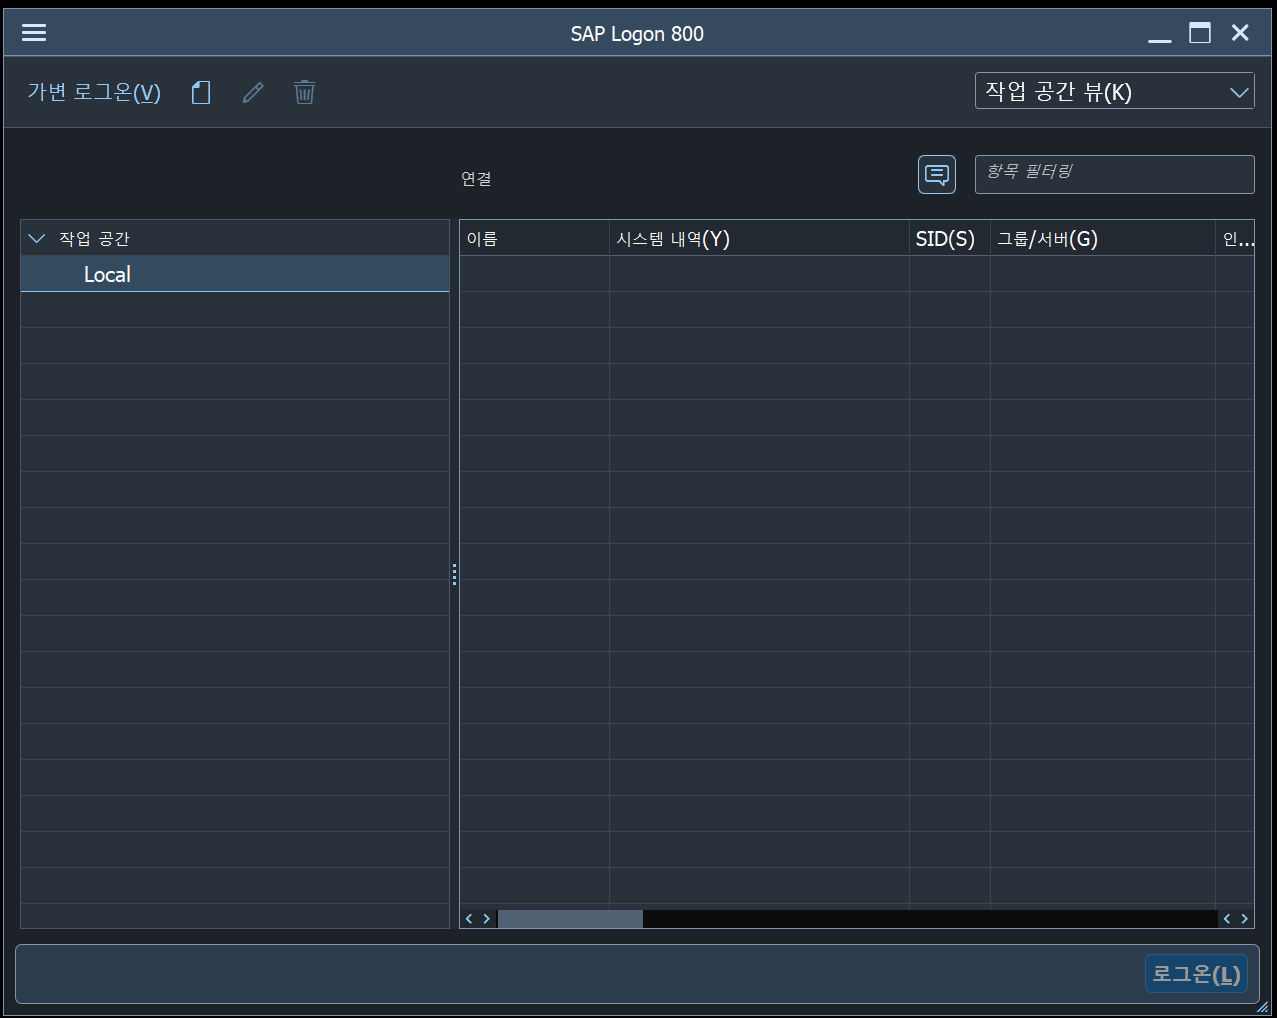Select the Local workspace item
1277x1018 pixels.
(x=235, y=274)
